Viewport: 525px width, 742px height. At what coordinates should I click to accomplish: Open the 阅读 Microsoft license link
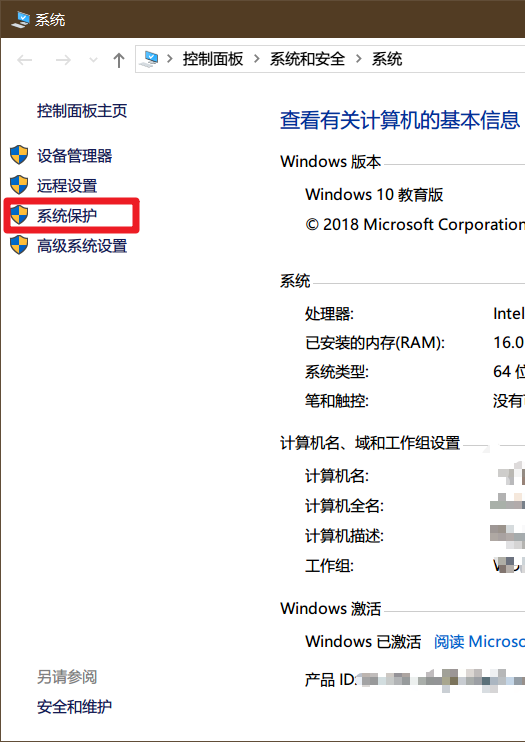479,642
